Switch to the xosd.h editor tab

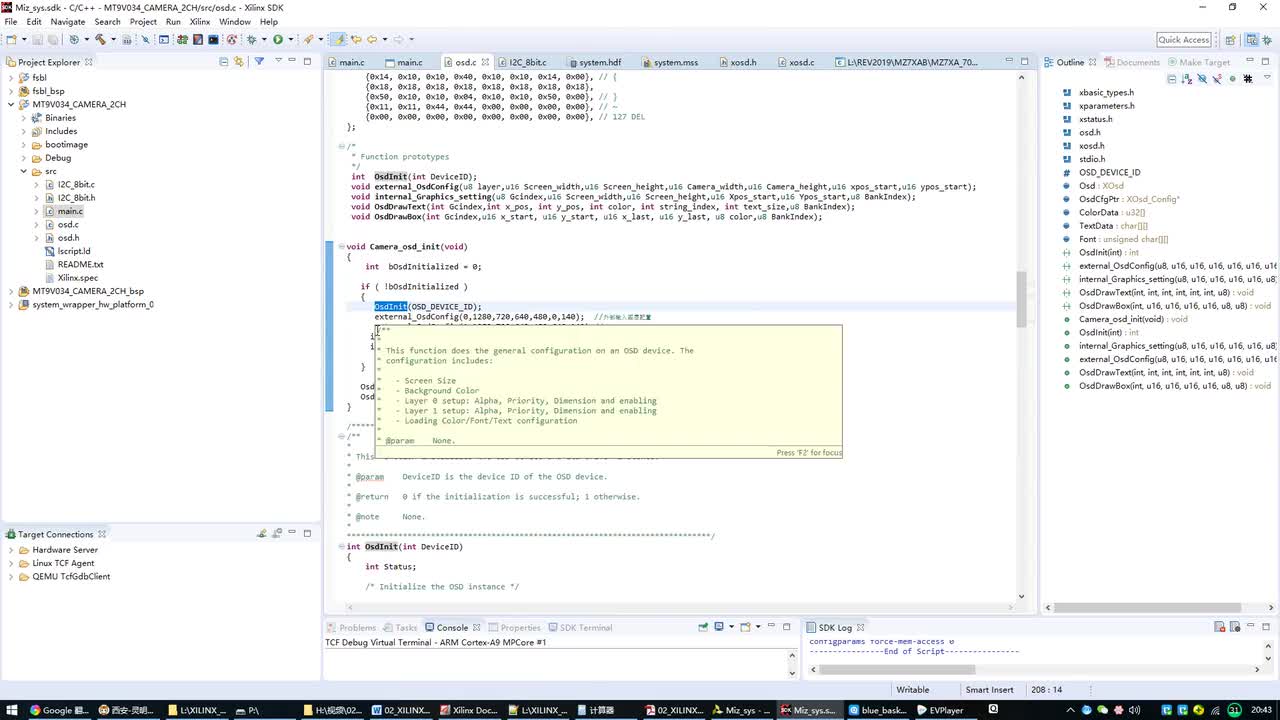[x=742, y=62]
